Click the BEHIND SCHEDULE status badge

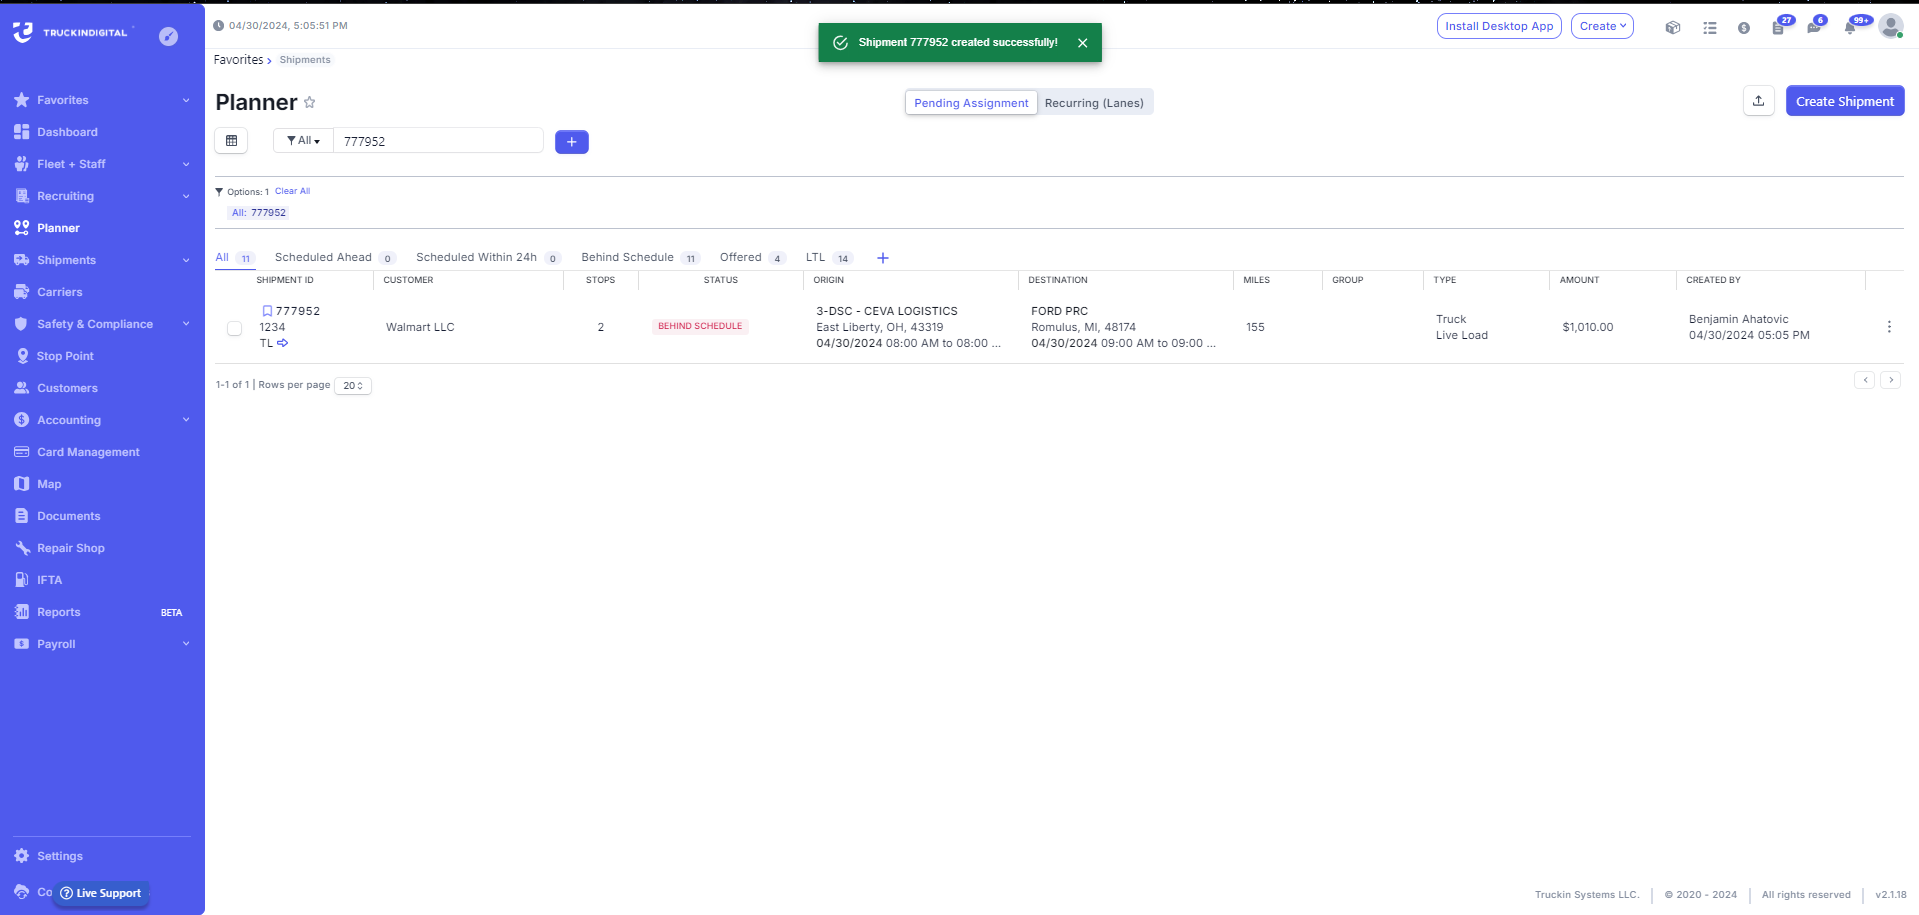pyautogui.click(x=700, y=327)
